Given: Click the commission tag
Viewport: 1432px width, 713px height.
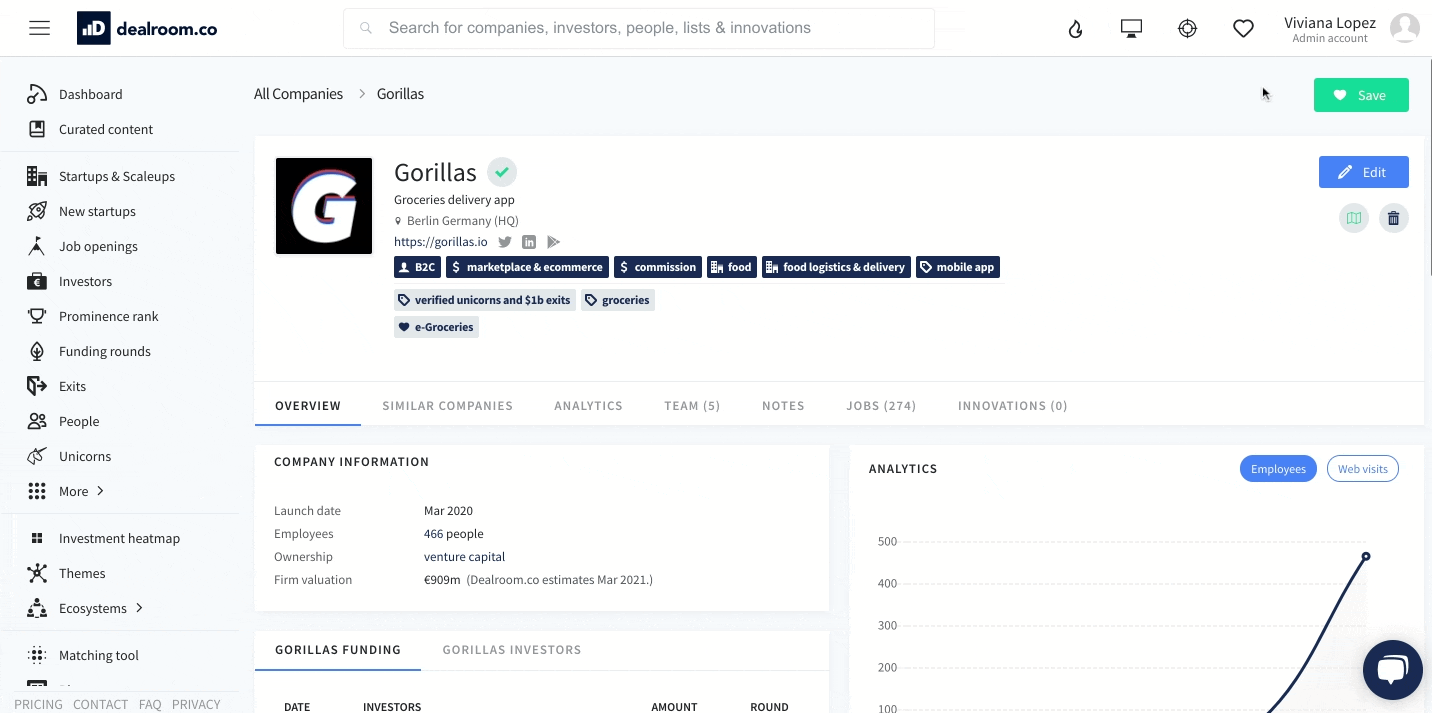Looking at the screenshot, I should click(657, 267).
